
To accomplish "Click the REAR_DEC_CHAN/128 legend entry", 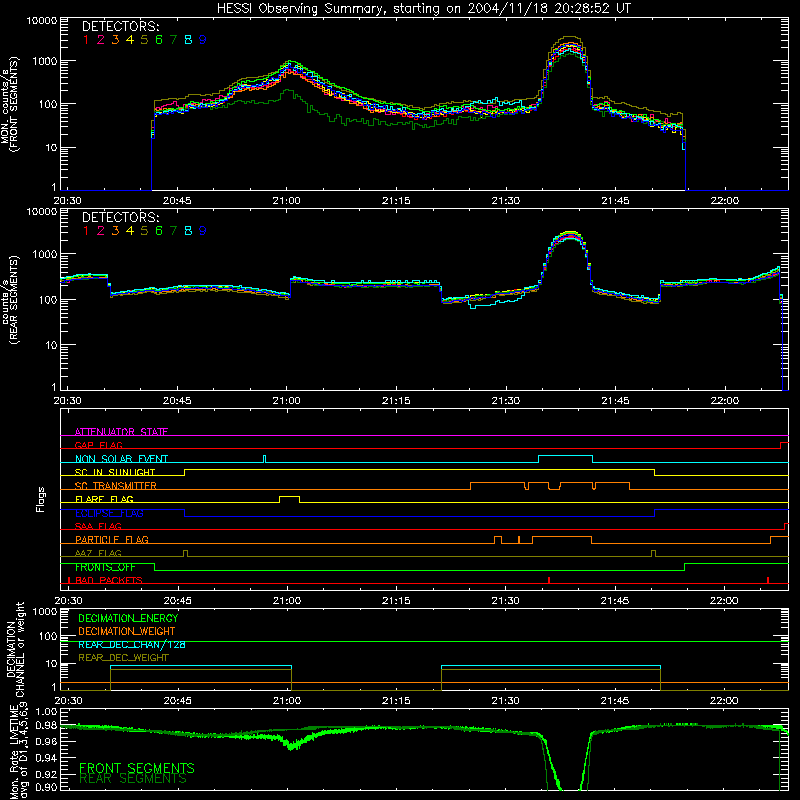I will click(132, 644).
